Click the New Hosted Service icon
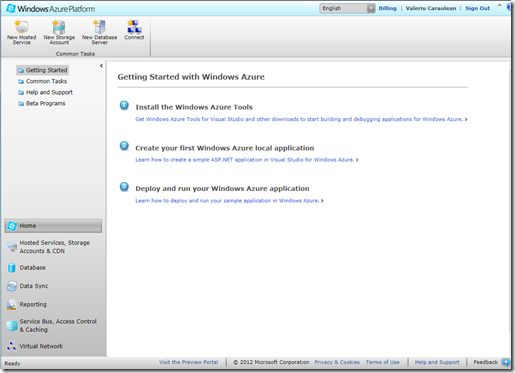Image resolution: width=515 pixels, height=373 pixels. click(22, 27)
